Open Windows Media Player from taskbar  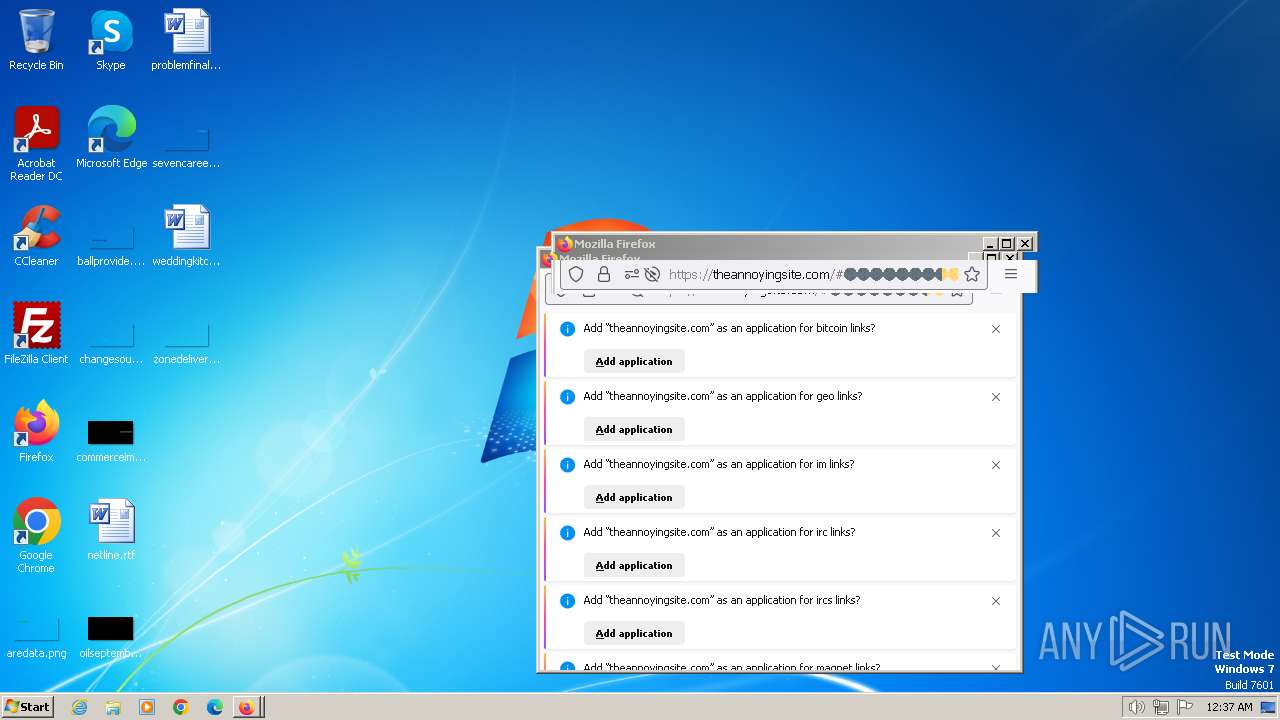(x=147, y=707)
